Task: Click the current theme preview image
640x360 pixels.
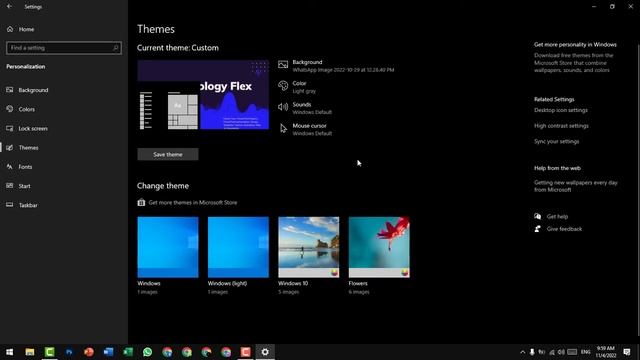Action: [203, 95]
